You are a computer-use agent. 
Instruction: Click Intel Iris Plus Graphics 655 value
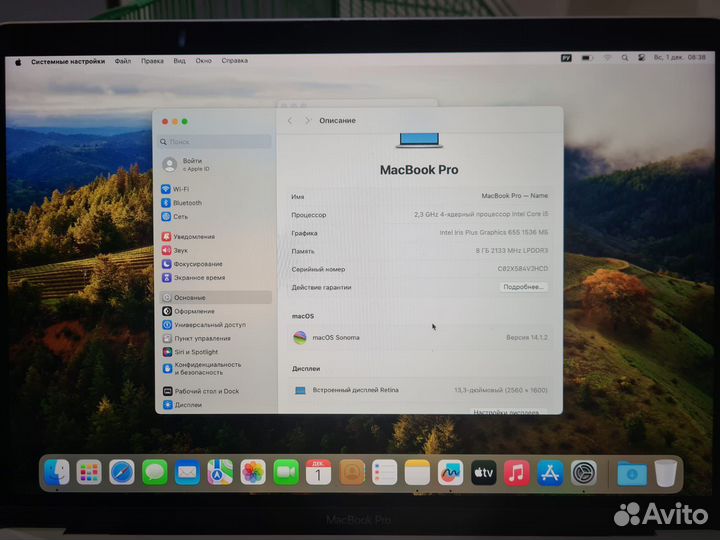click(494, 232)
